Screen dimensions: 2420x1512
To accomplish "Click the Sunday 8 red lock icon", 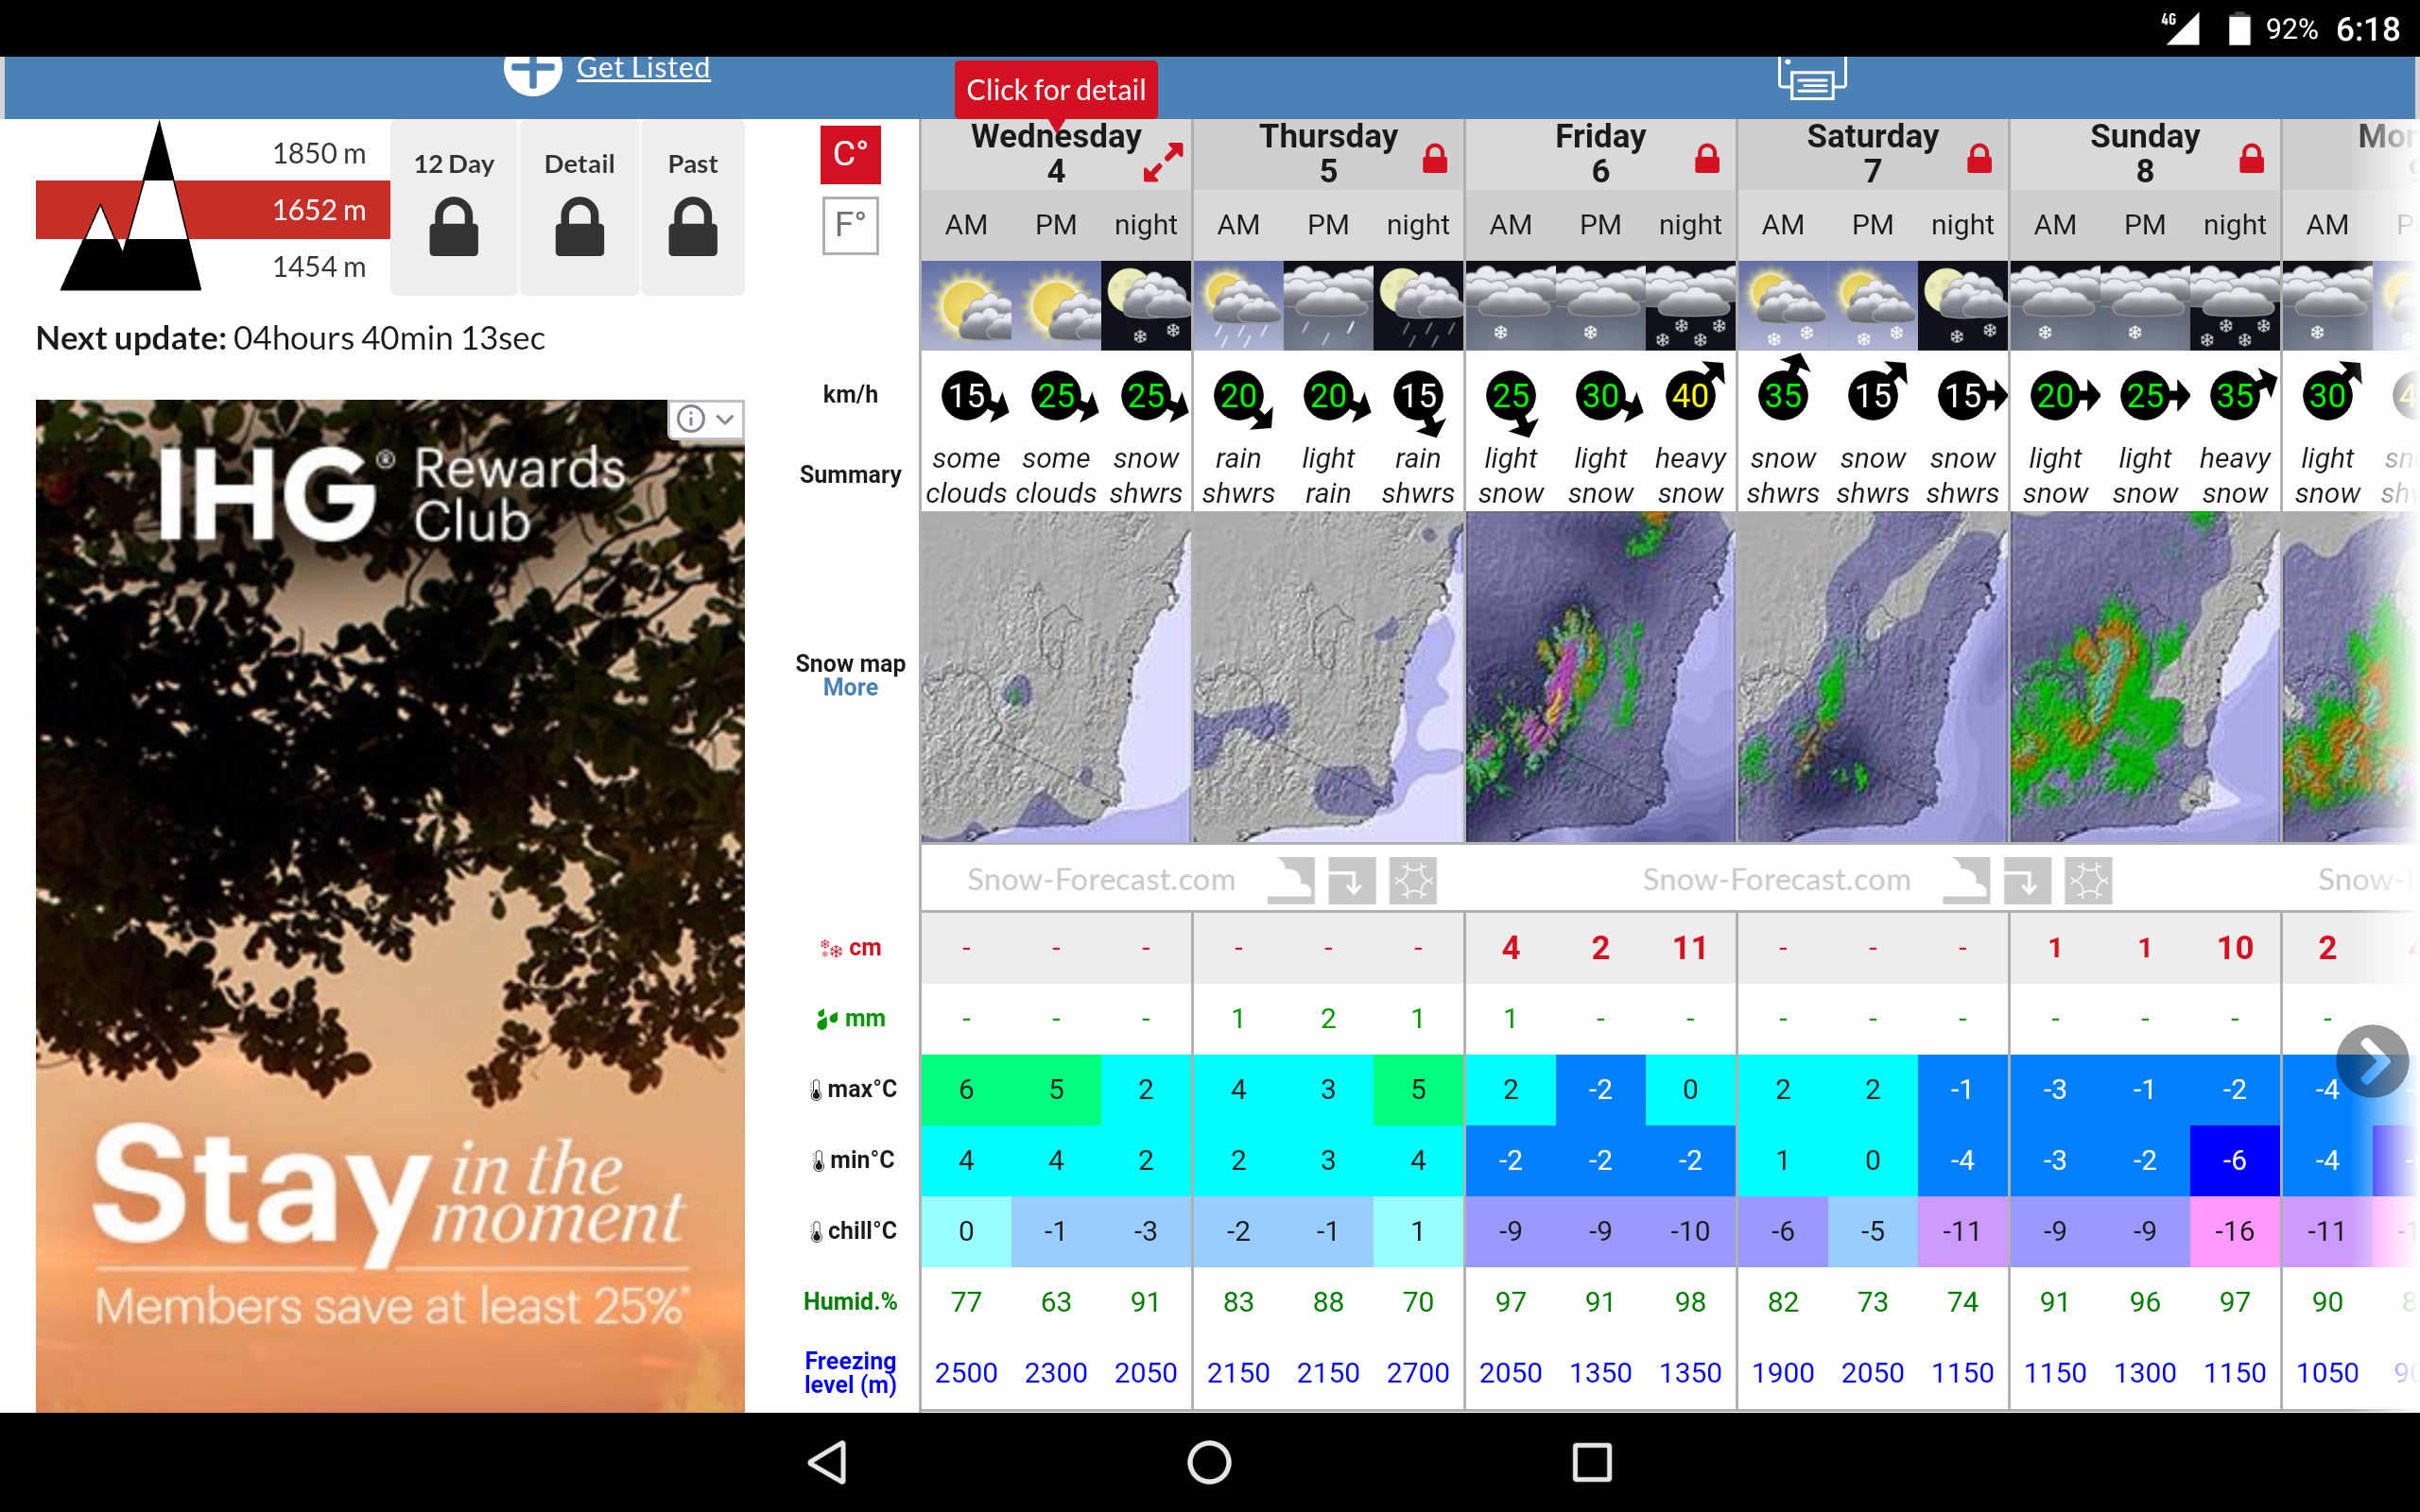I will point(2251,158).
